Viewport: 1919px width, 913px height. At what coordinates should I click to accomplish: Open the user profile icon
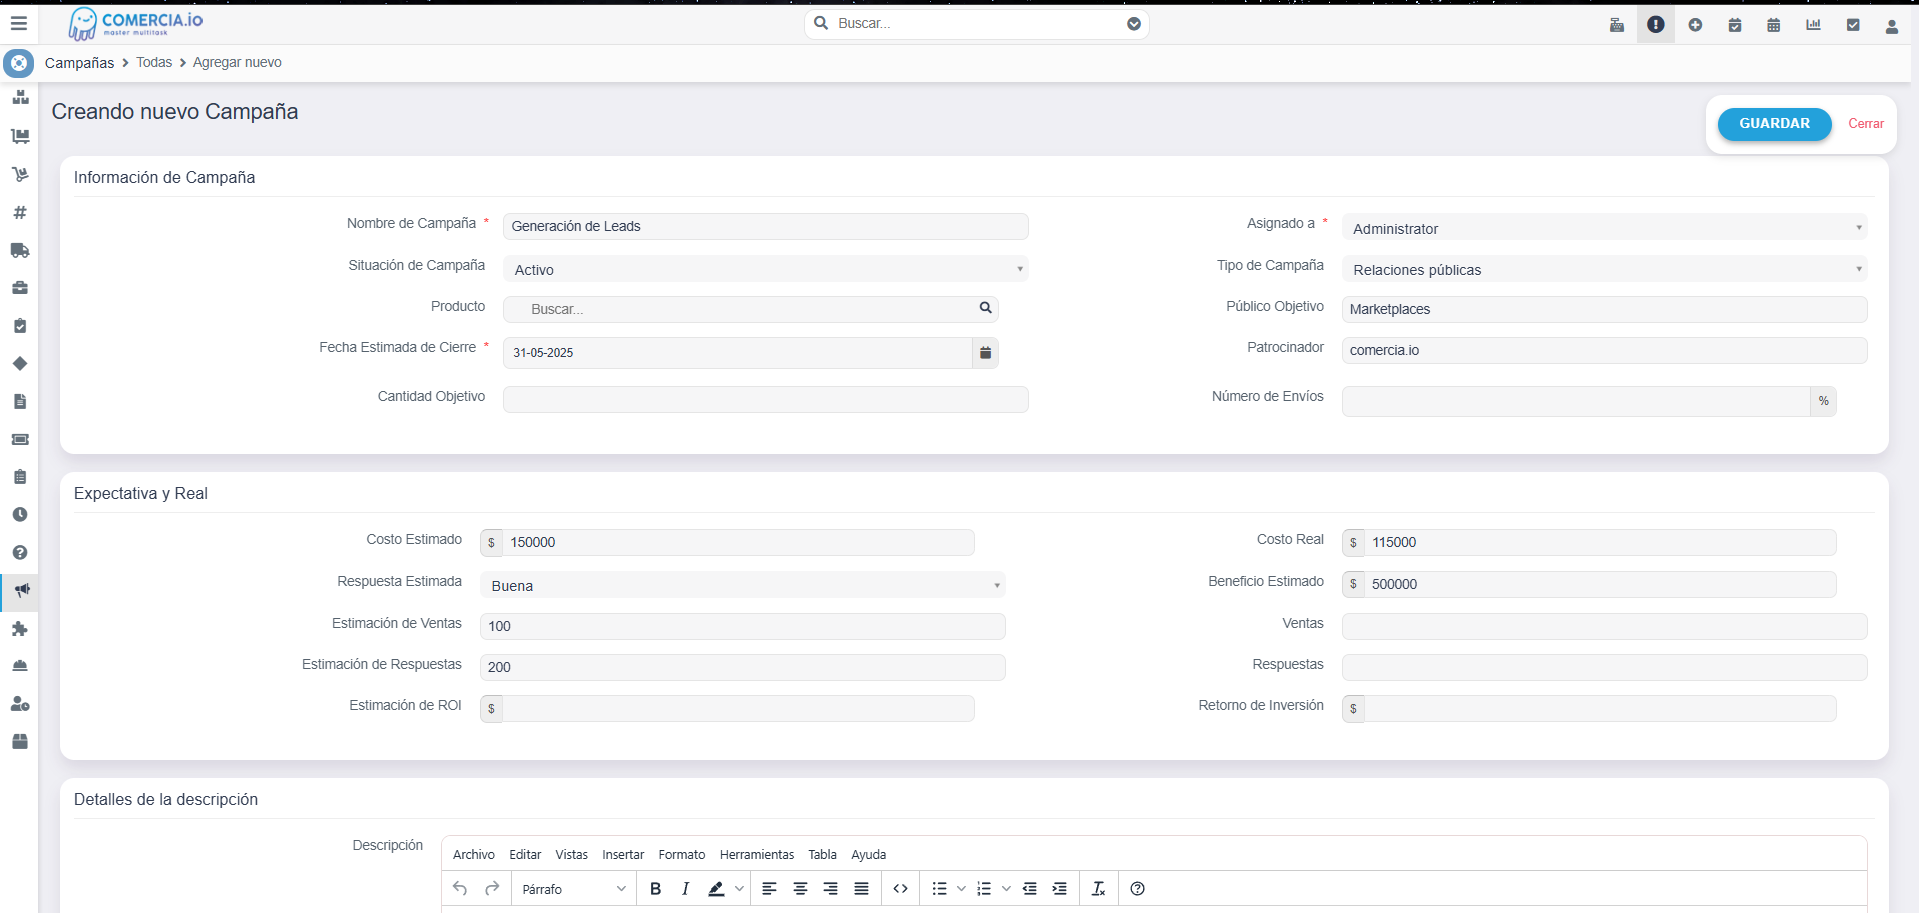click(1891, 26)
